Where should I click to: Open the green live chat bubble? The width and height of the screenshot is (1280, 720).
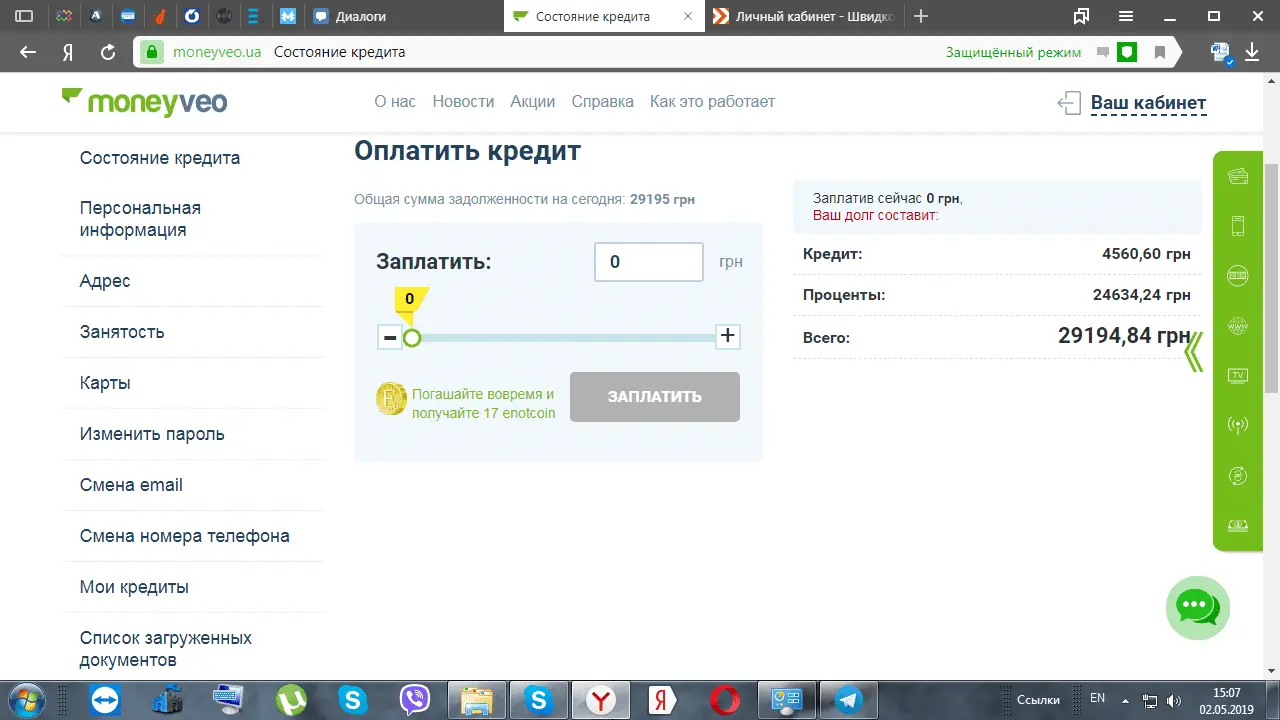click(1197, 607)
